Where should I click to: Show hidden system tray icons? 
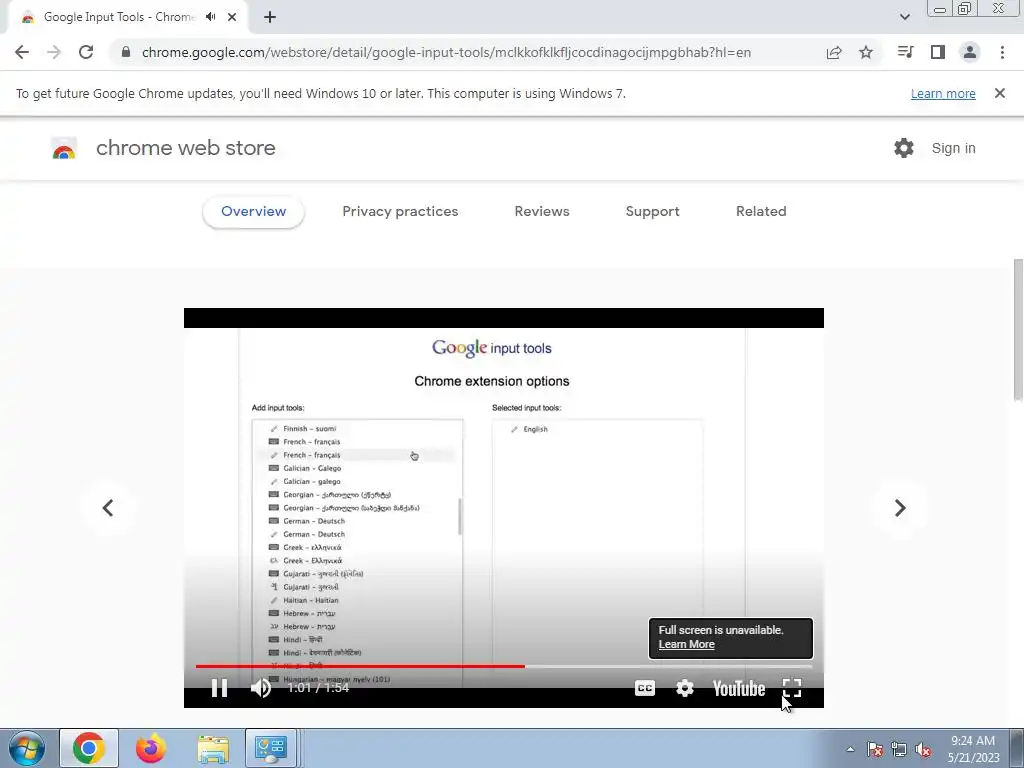tap(850, 750)
